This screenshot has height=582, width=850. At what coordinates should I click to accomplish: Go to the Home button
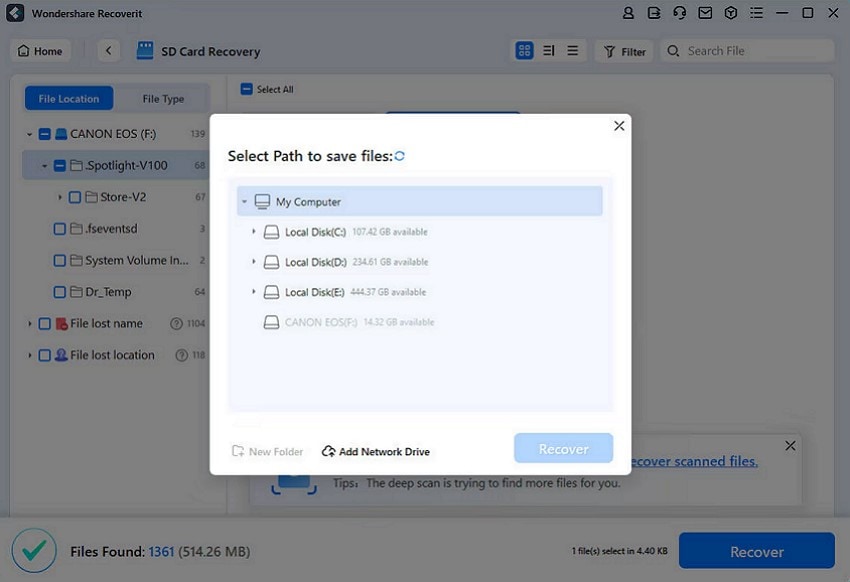tap(41, 51)
